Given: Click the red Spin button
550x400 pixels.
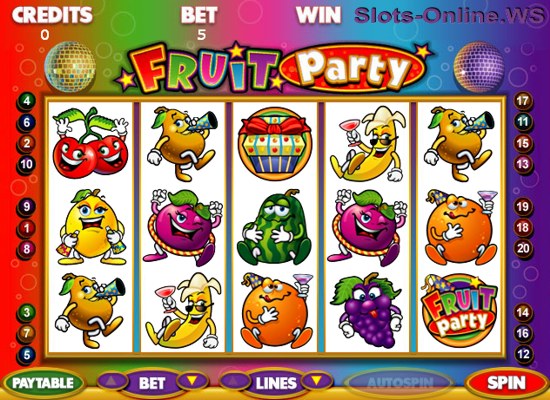Looking at the screenshot, I should pyautogui.click(x=506, y=383).
